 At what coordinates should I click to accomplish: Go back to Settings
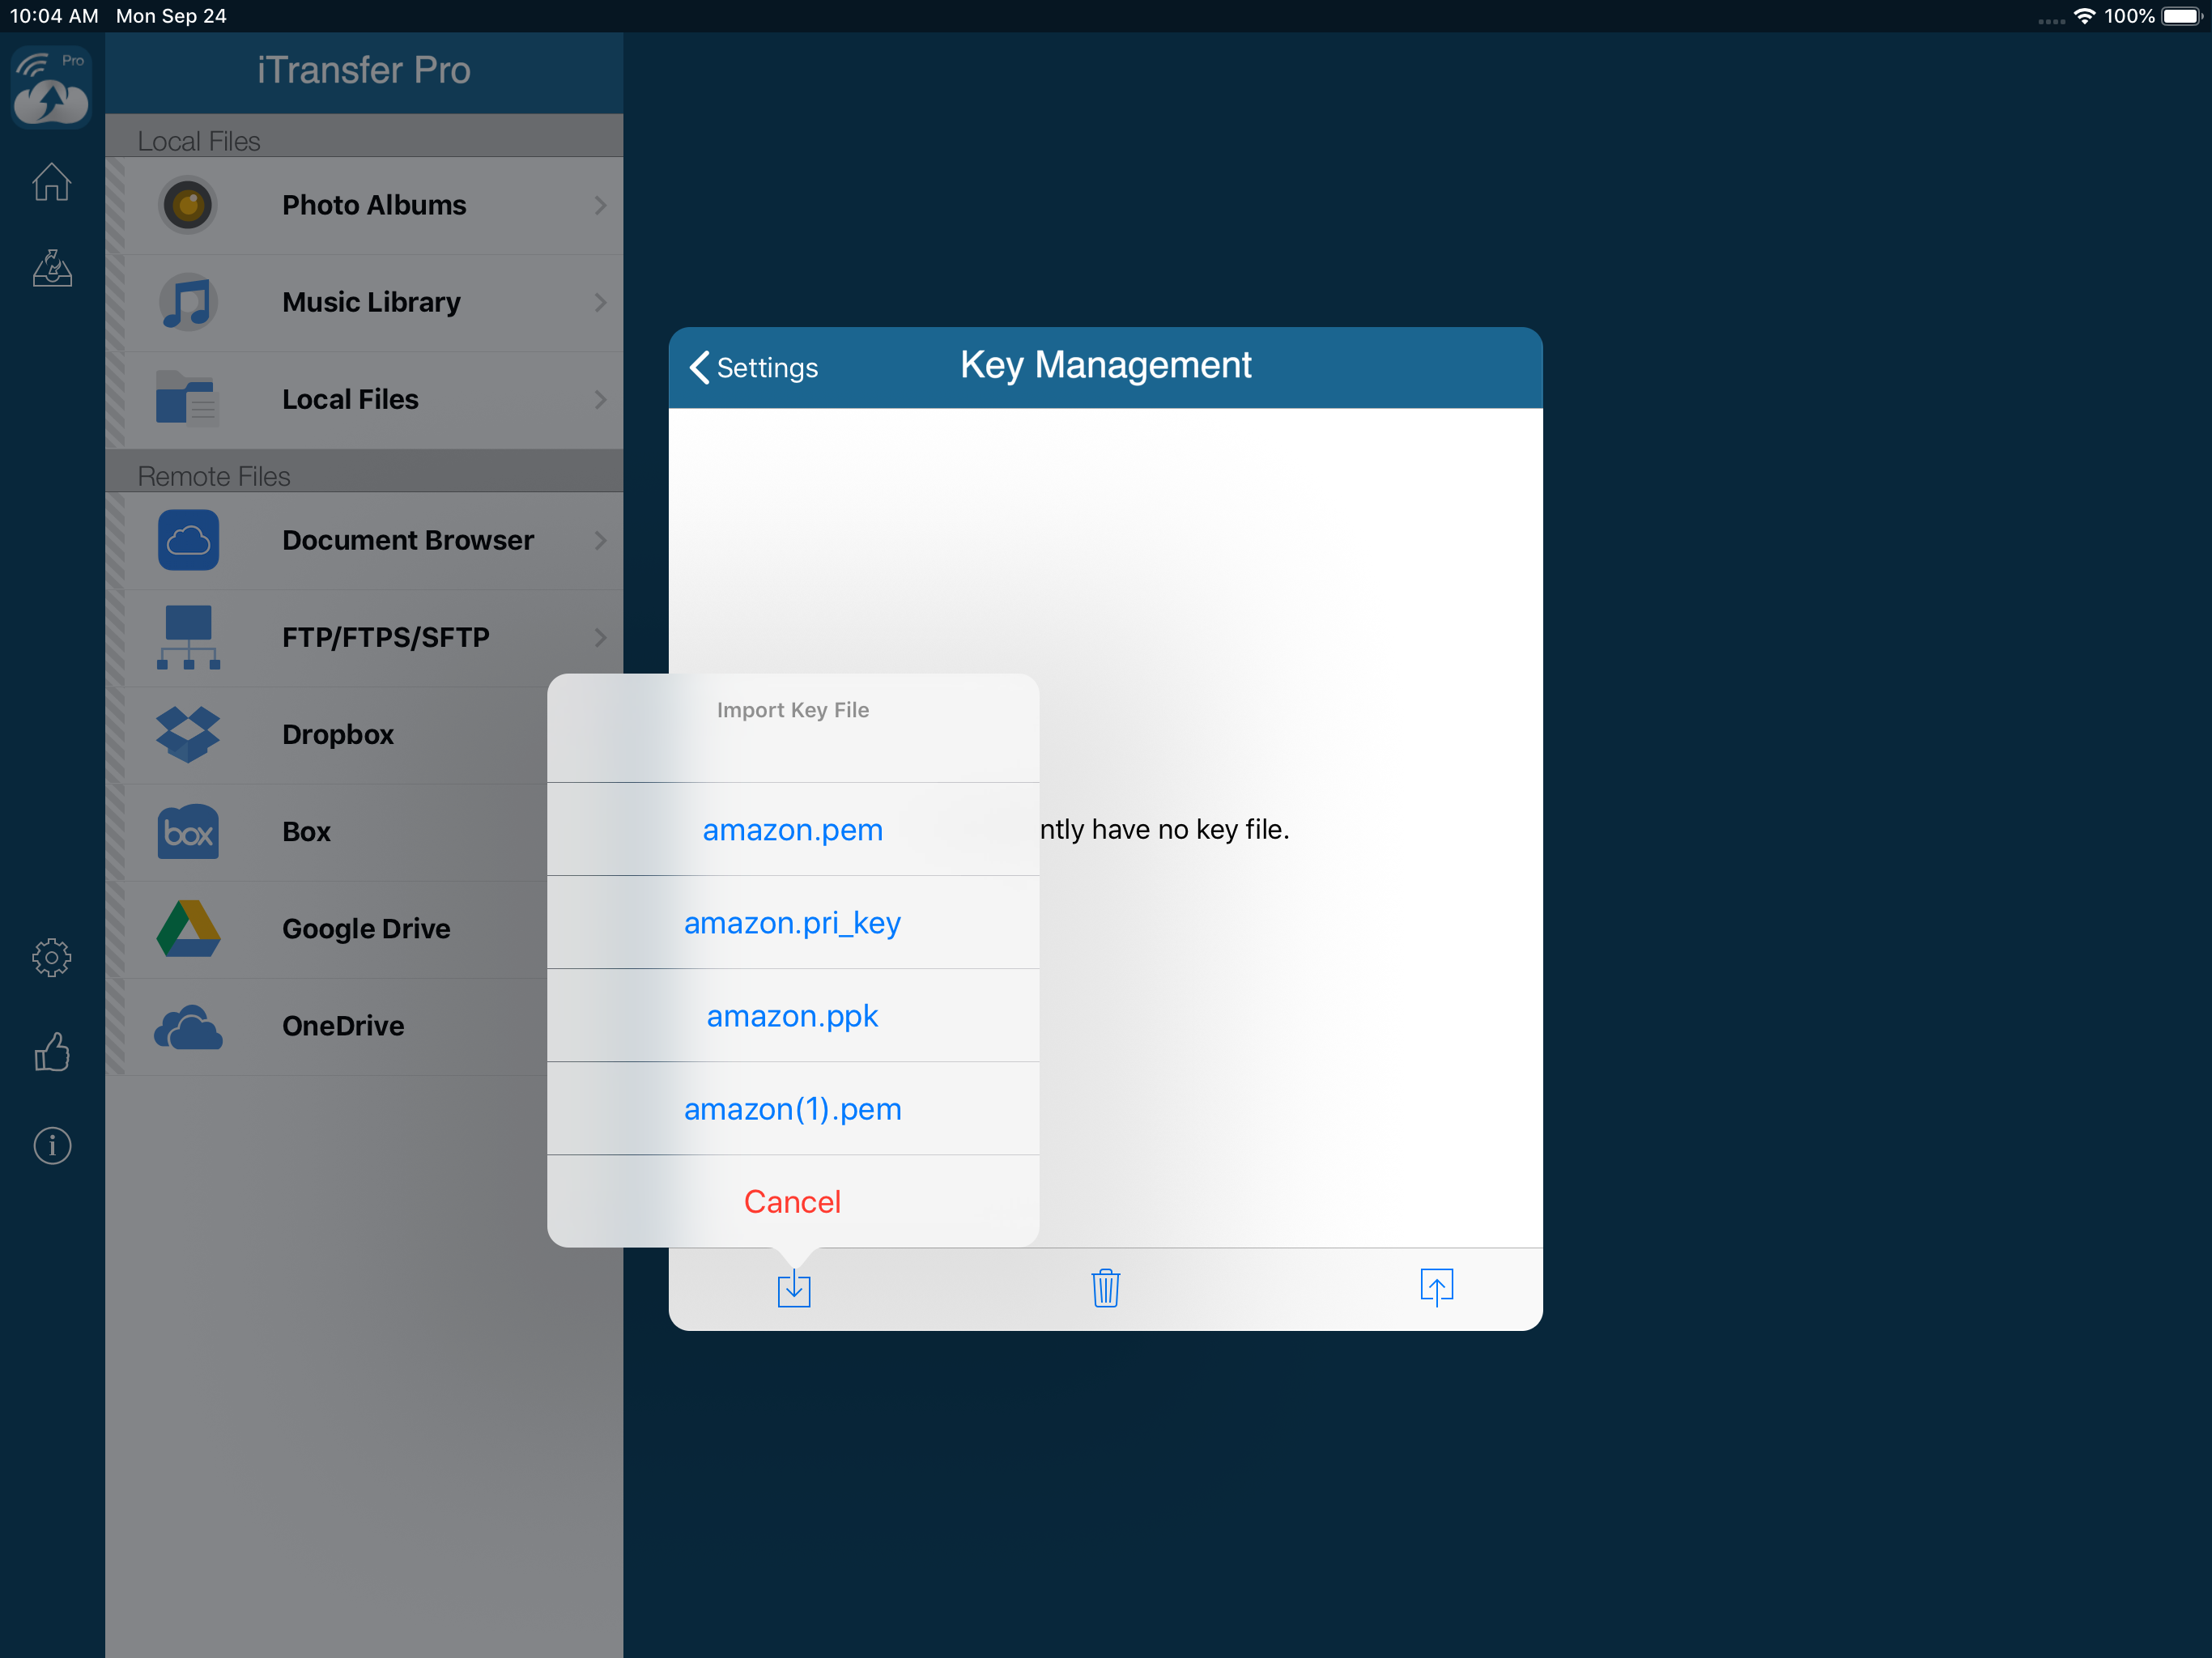755,367
